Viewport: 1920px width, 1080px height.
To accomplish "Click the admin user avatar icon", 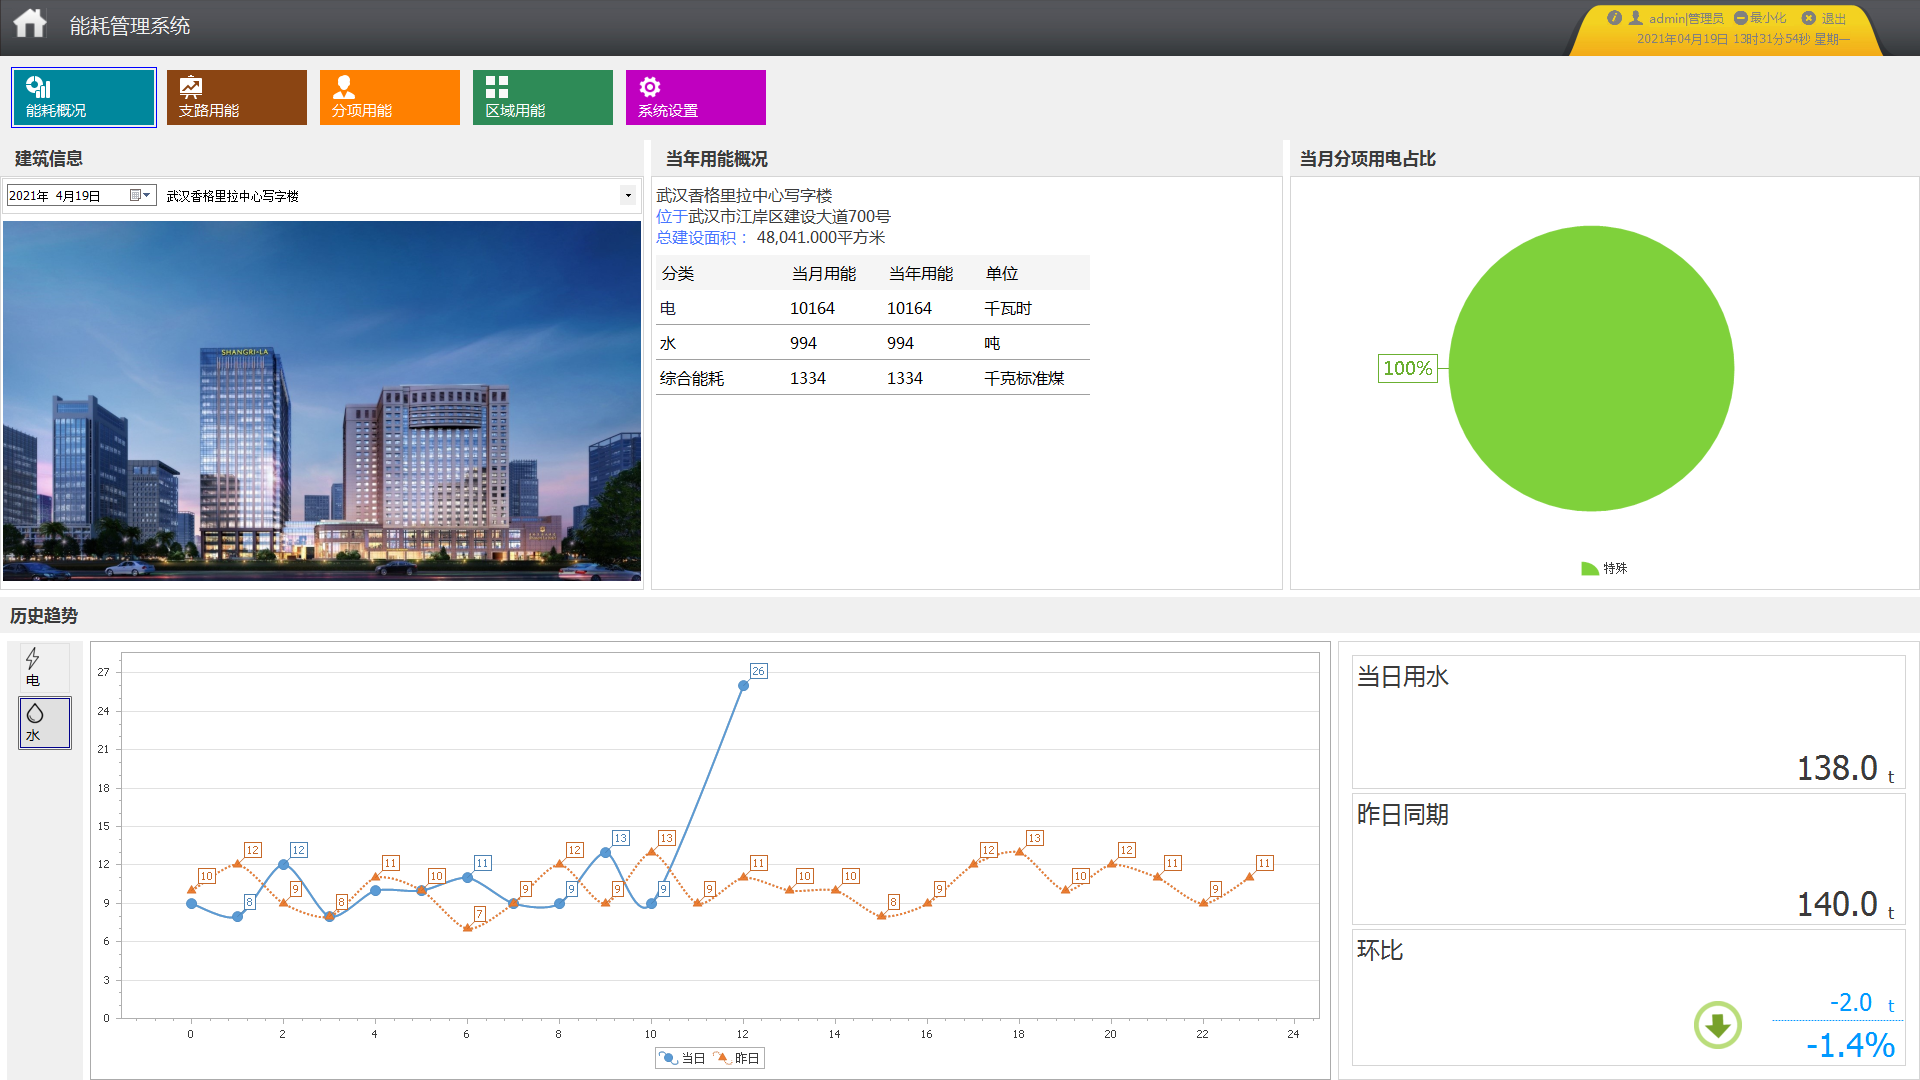I will tap(1636, 18).
